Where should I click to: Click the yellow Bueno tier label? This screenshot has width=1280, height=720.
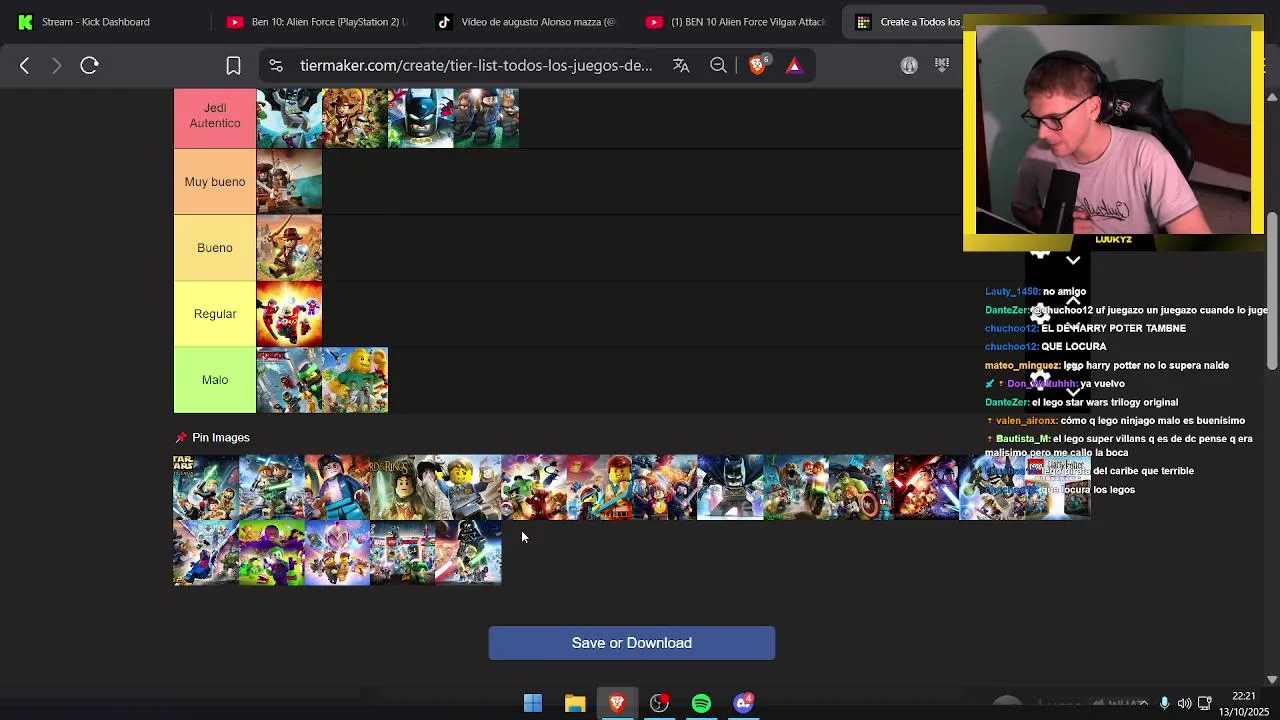tap(215, 248)
